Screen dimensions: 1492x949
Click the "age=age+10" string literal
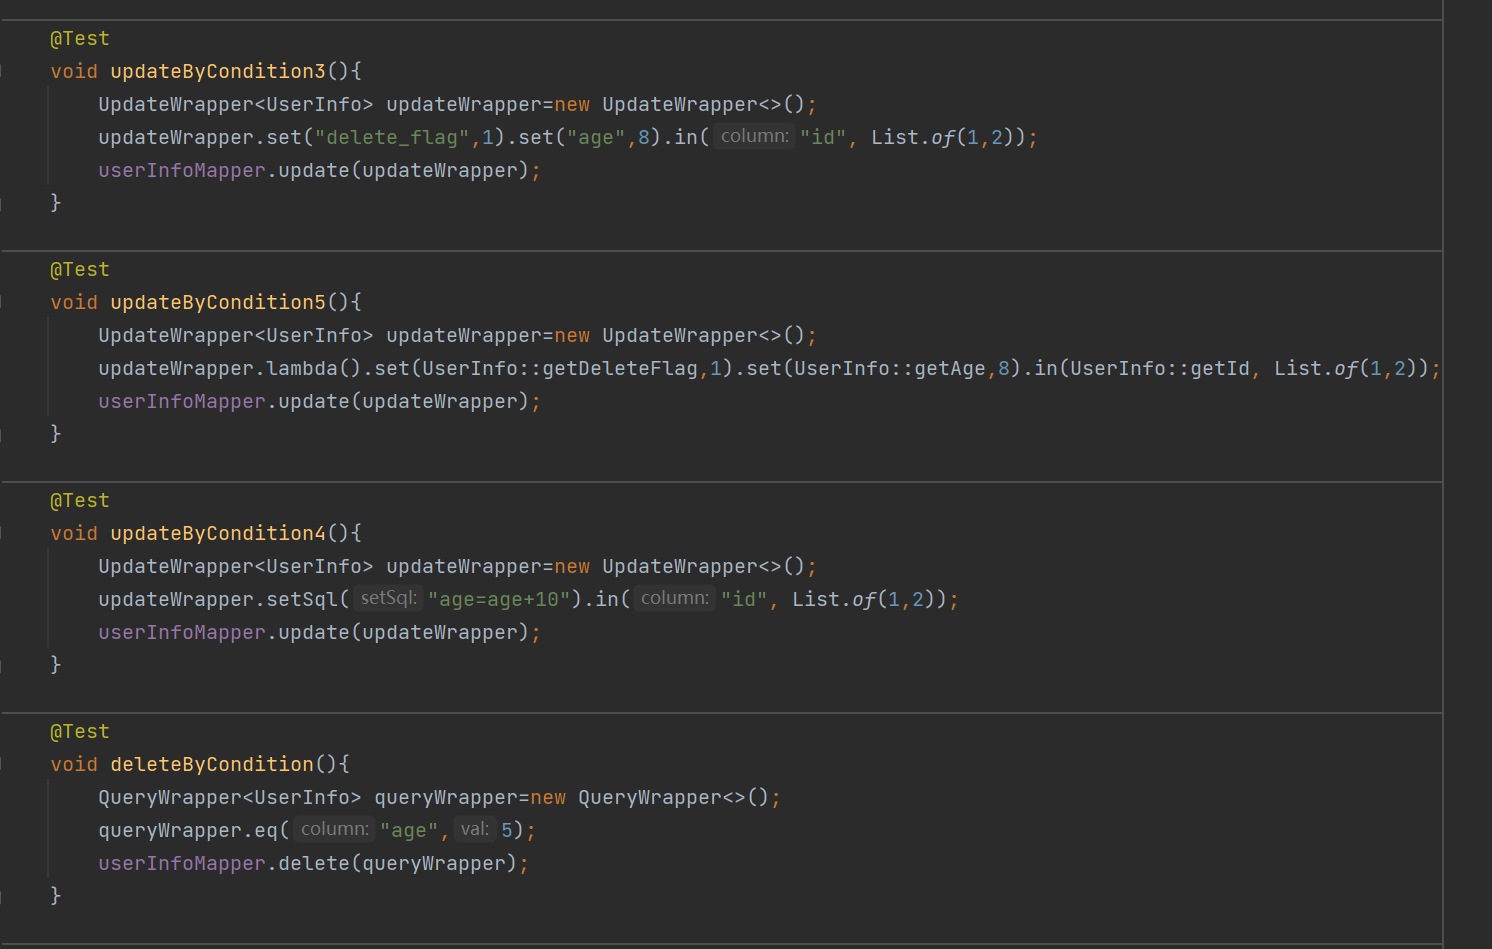click(x=499, y=600)
